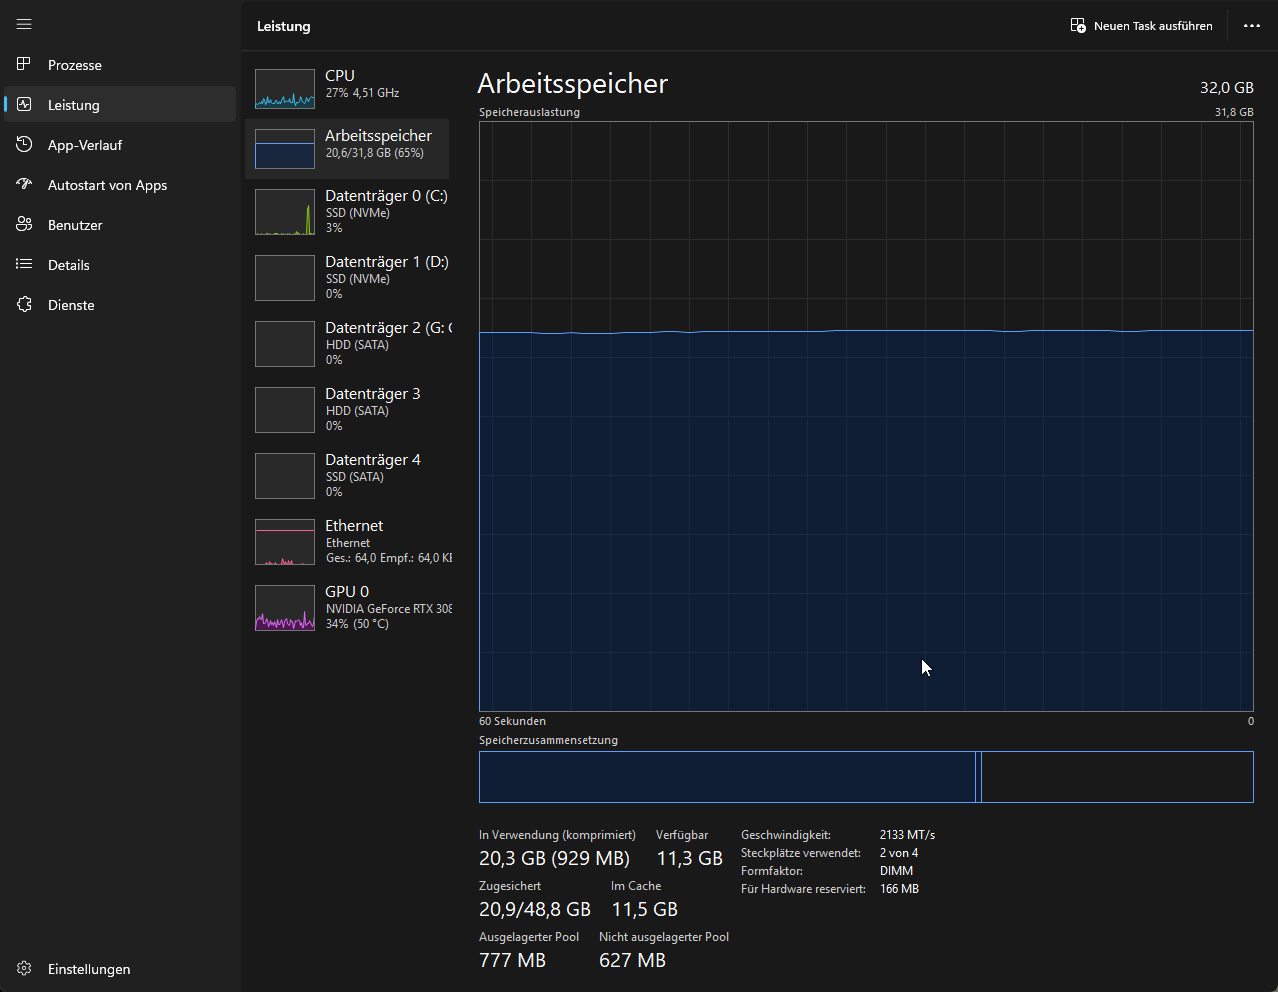1278x992 pixels.
Task: Click inside the Speicherauslastung usage graph
Action: pos(866,416)
